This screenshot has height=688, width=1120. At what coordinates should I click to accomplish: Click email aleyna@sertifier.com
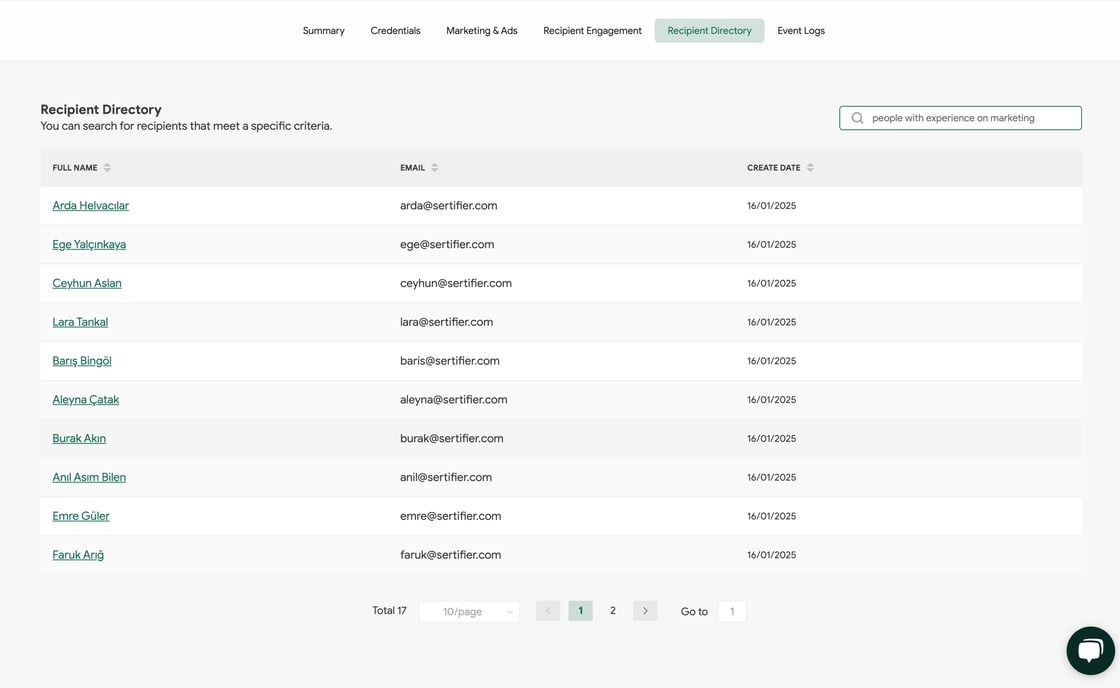(454, 399)
